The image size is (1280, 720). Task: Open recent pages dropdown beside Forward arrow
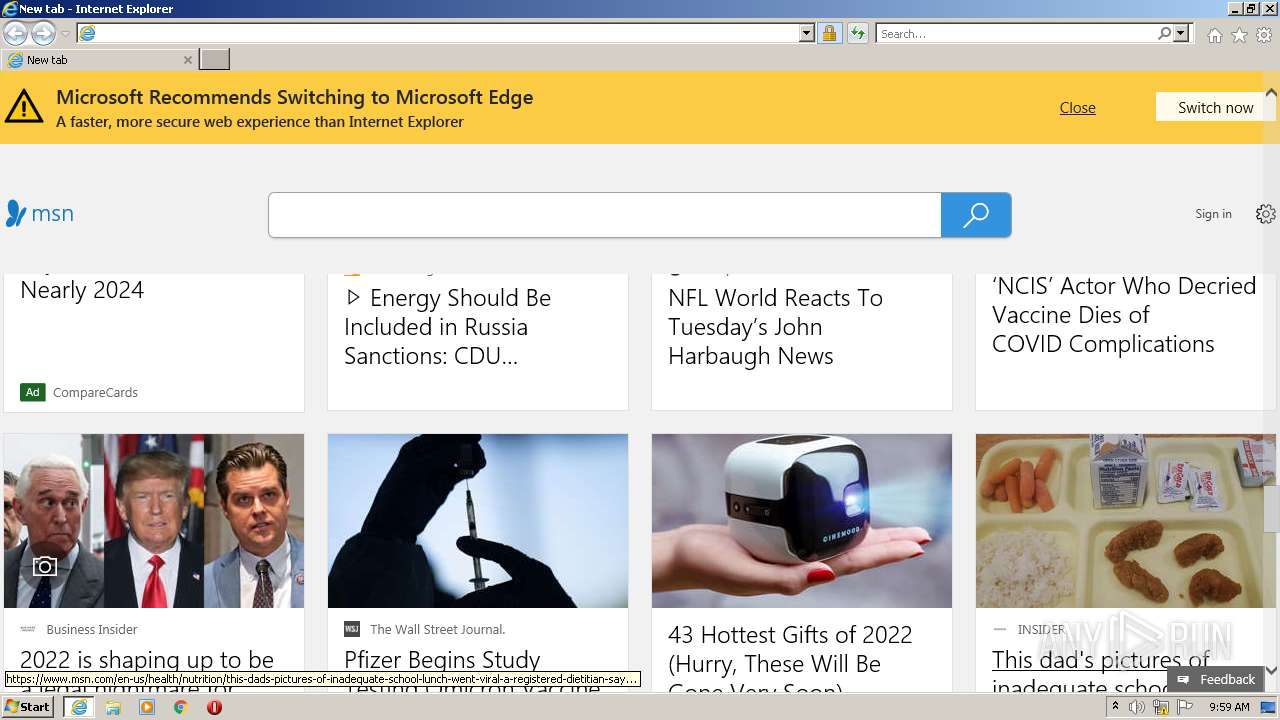click(65, 34)
